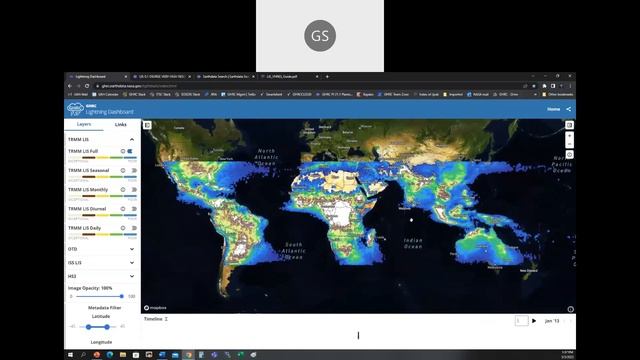Open the Home link in header
The height and width of the screenshot is (360, 640).
(553, 109)
